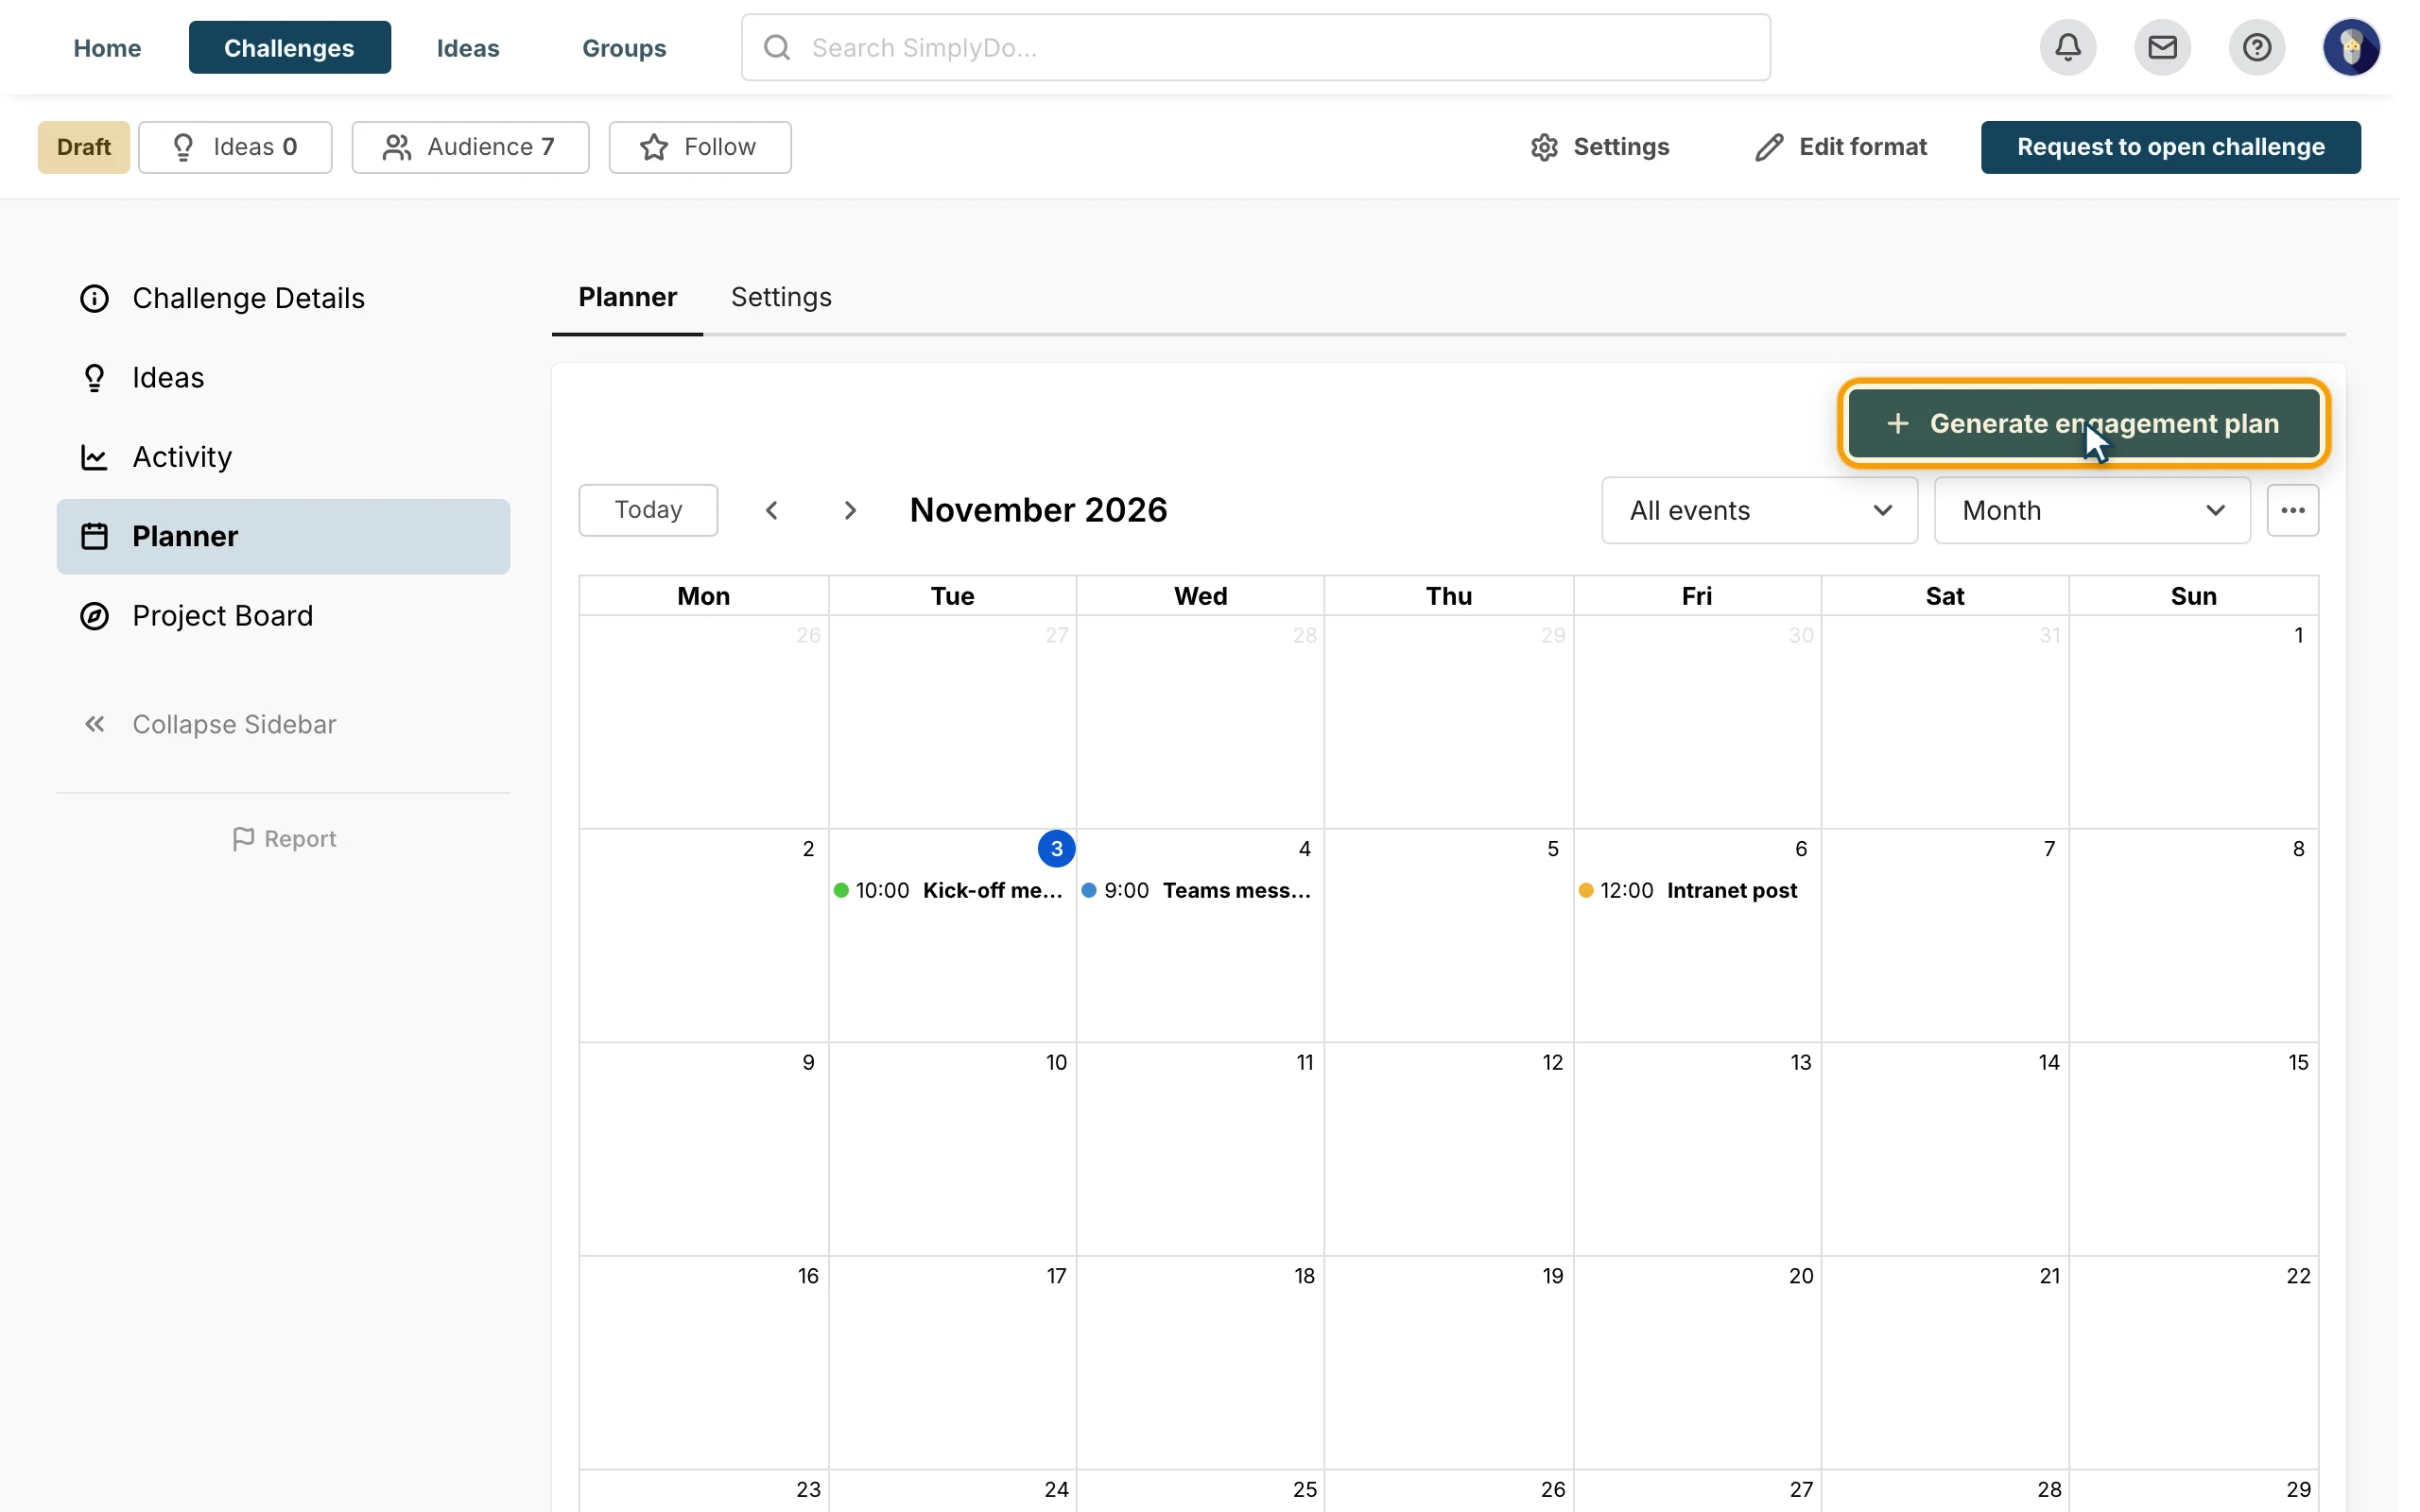This screenshot has height=1512, width=2420.
Task: Open Activity in the sidebar
Action: click(x=283, y=457)
